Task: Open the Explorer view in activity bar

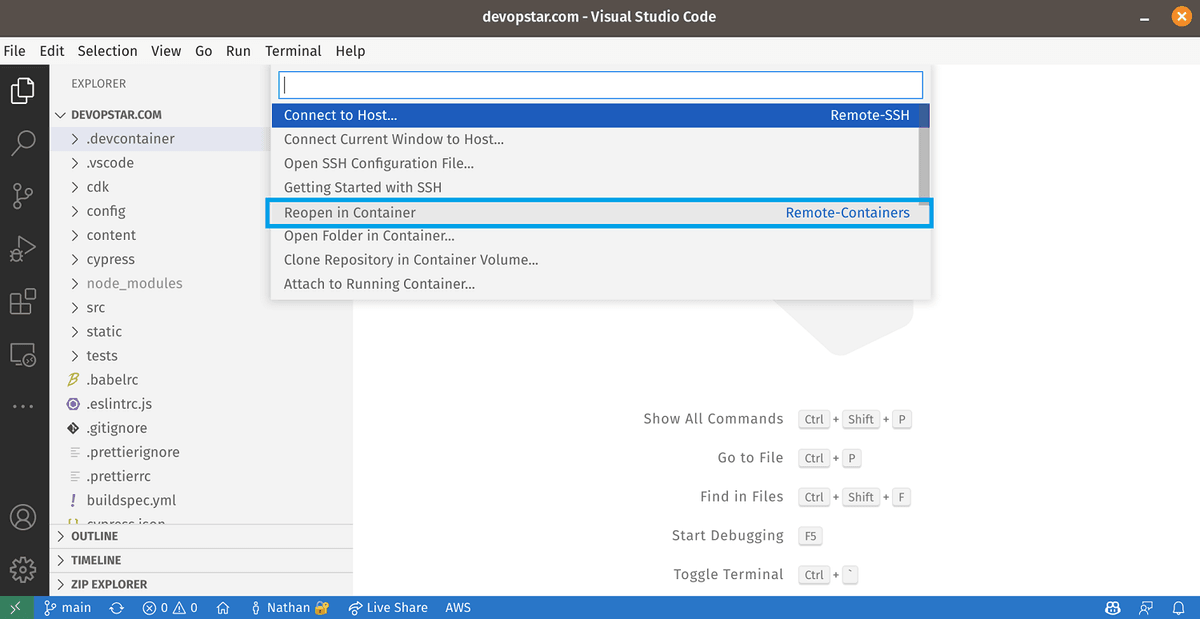Action: tap(23, 92)
